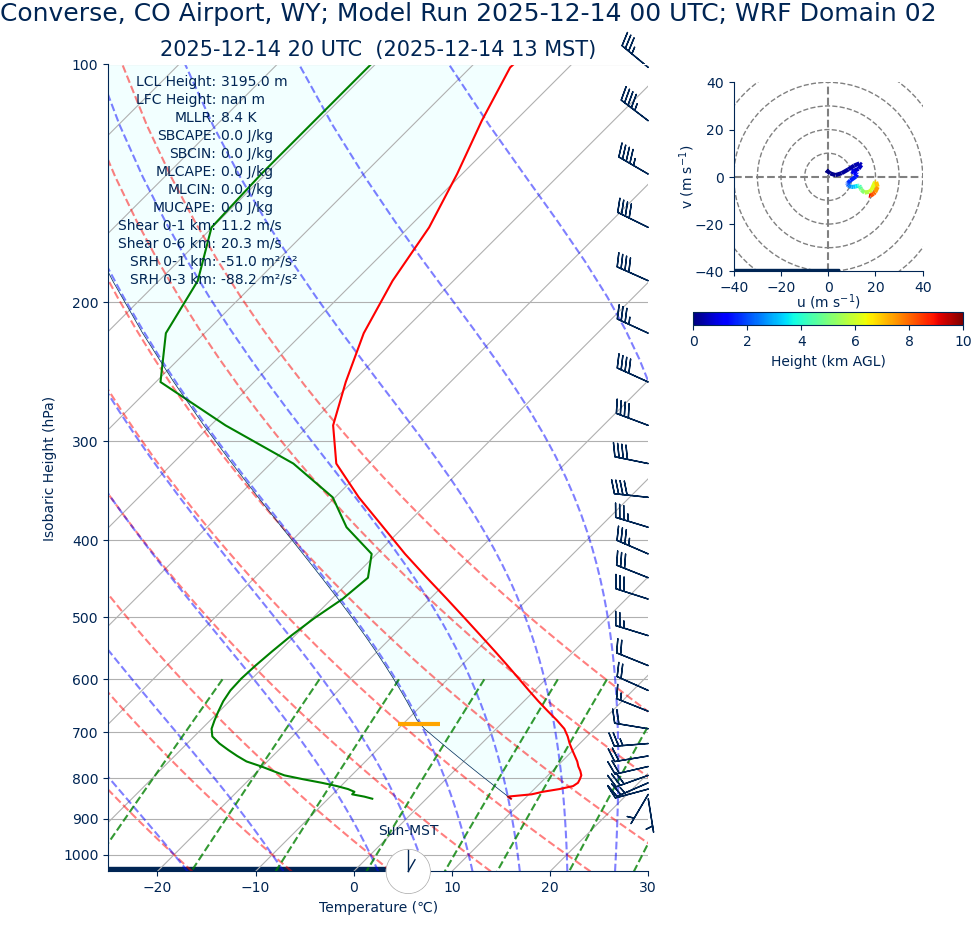Click the analog clock icon below Sun-MST

(x=408, y=871)
